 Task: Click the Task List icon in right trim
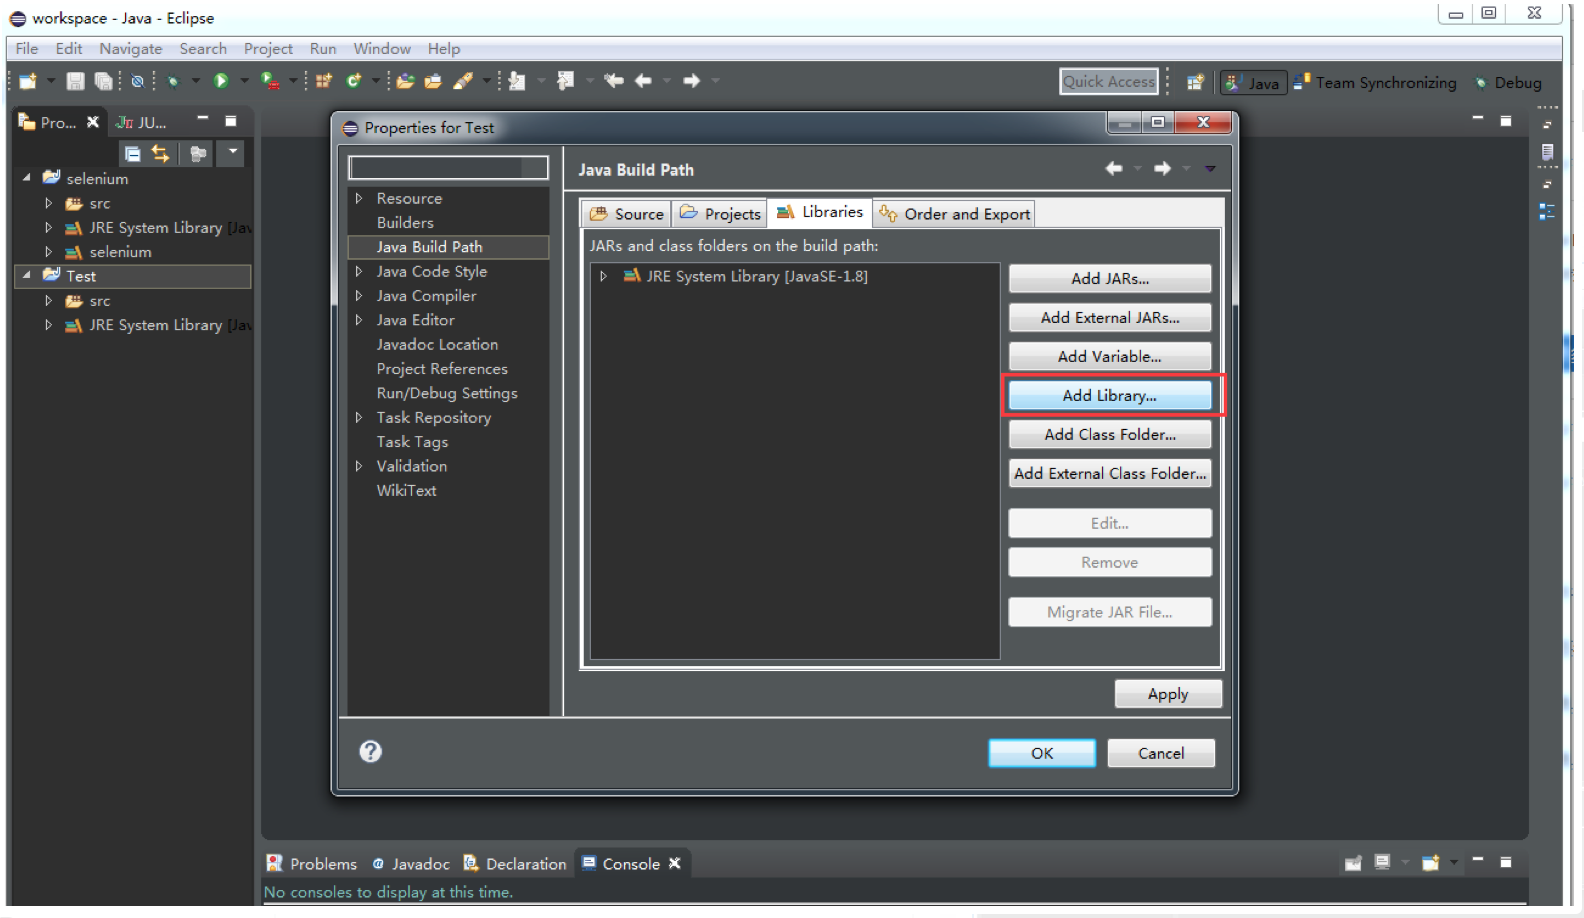pyautogui.click(x=1547, y=152)
